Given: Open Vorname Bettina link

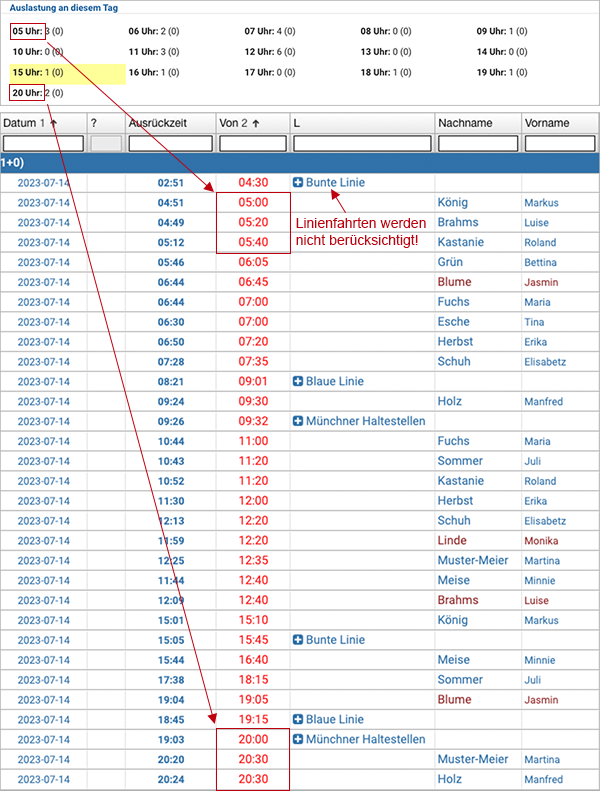Looking at the screenshot, I should point(540,262).
